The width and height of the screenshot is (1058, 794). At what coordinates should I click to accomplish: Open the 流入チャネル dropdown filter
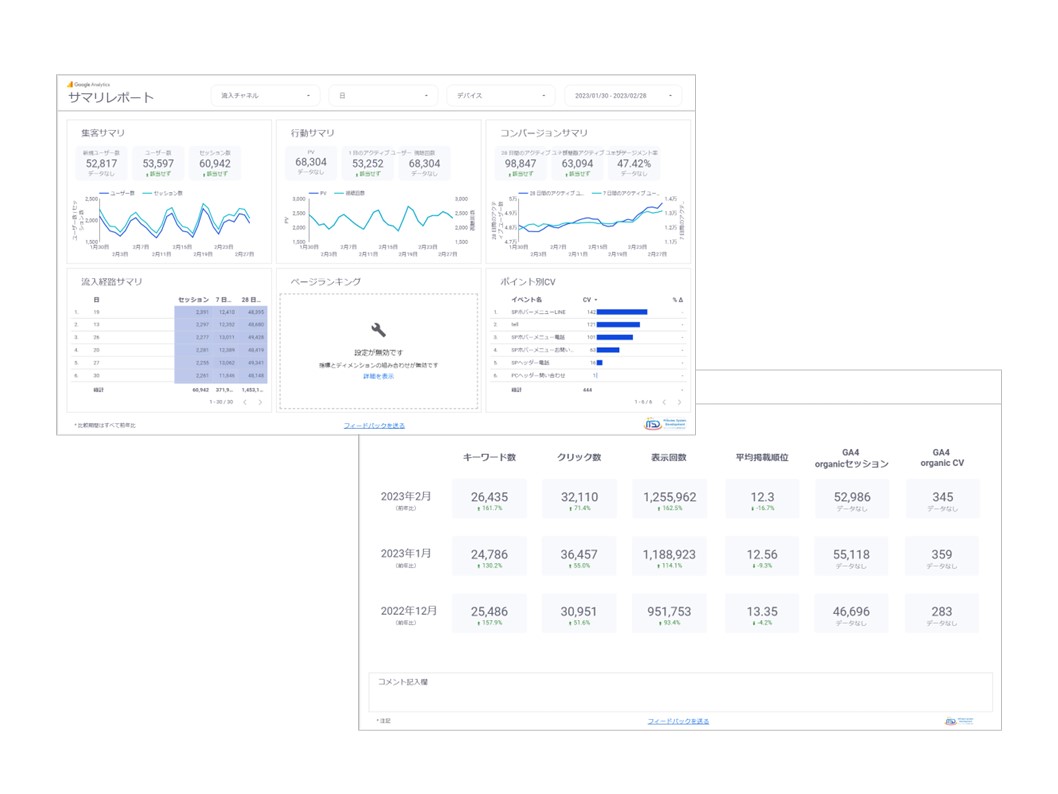pos(265,96)
